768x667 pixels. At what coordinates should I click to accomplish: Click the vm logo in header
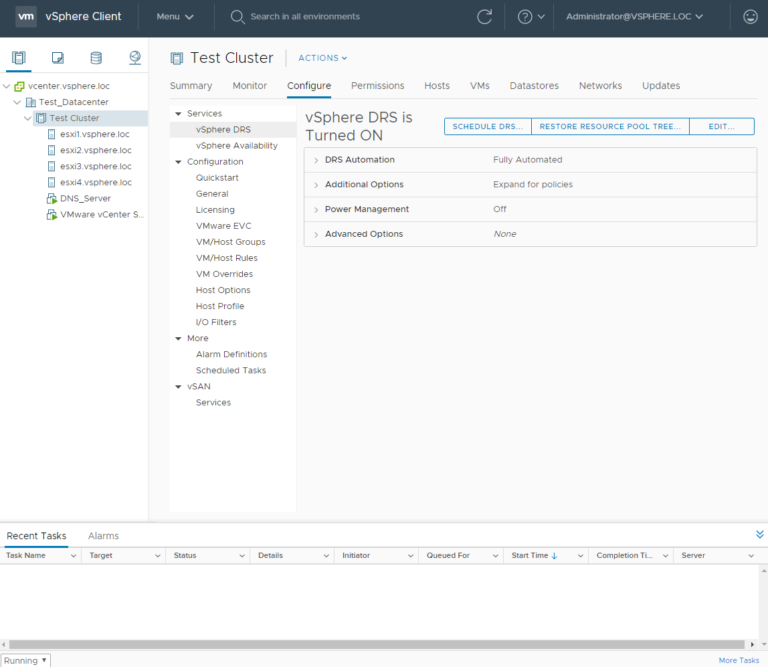click(x=26, y=16)
